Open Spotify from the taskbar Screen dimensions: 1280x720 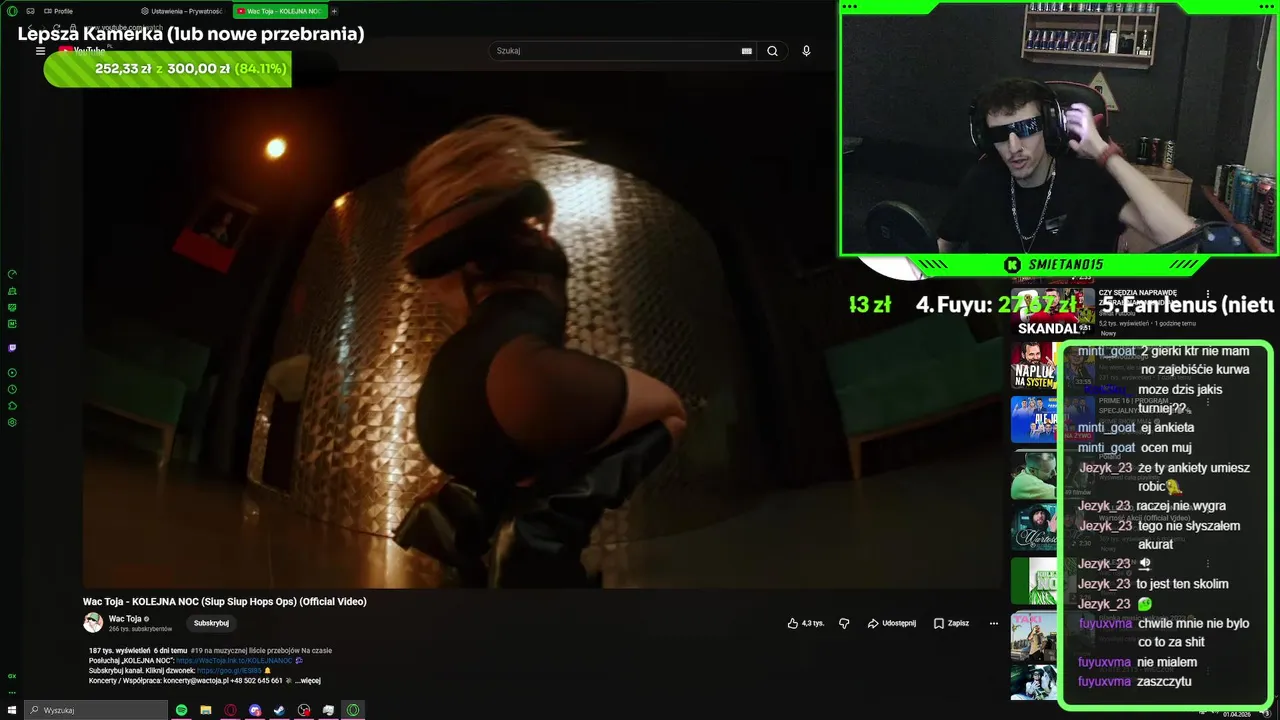181,710
